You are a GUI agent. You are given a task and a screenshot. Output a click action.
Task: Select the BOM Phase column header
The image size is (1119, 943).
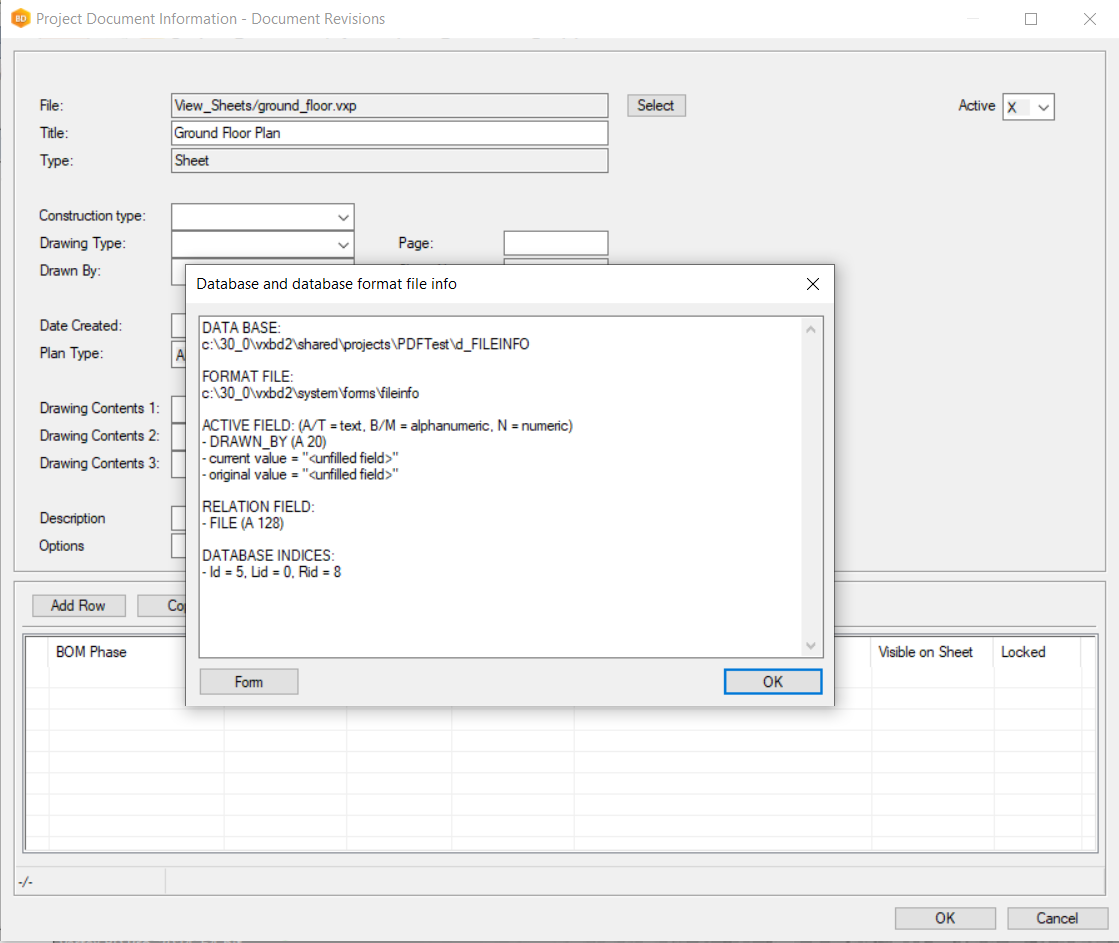pyautogui.click(x=92, y=652)
